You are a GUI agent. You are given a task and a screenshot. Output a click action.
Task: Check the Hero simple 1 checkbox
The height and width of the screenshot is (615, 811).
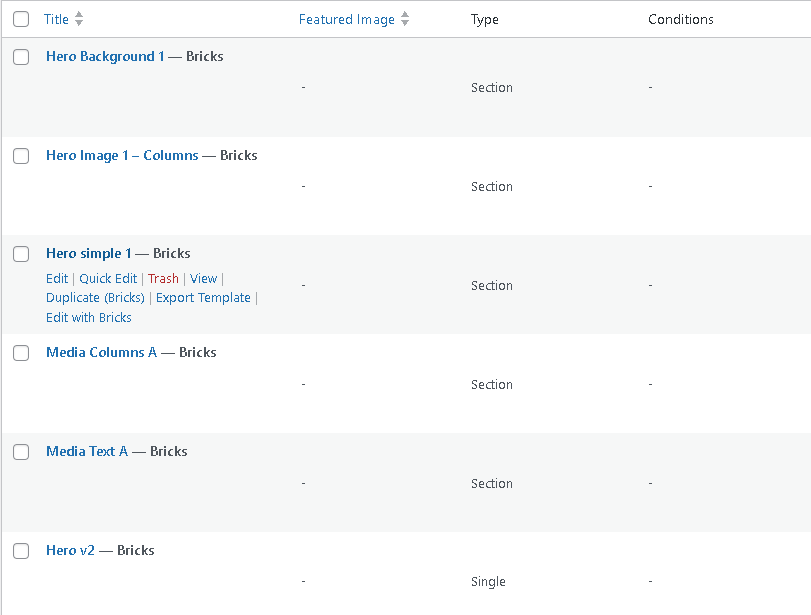21,254
